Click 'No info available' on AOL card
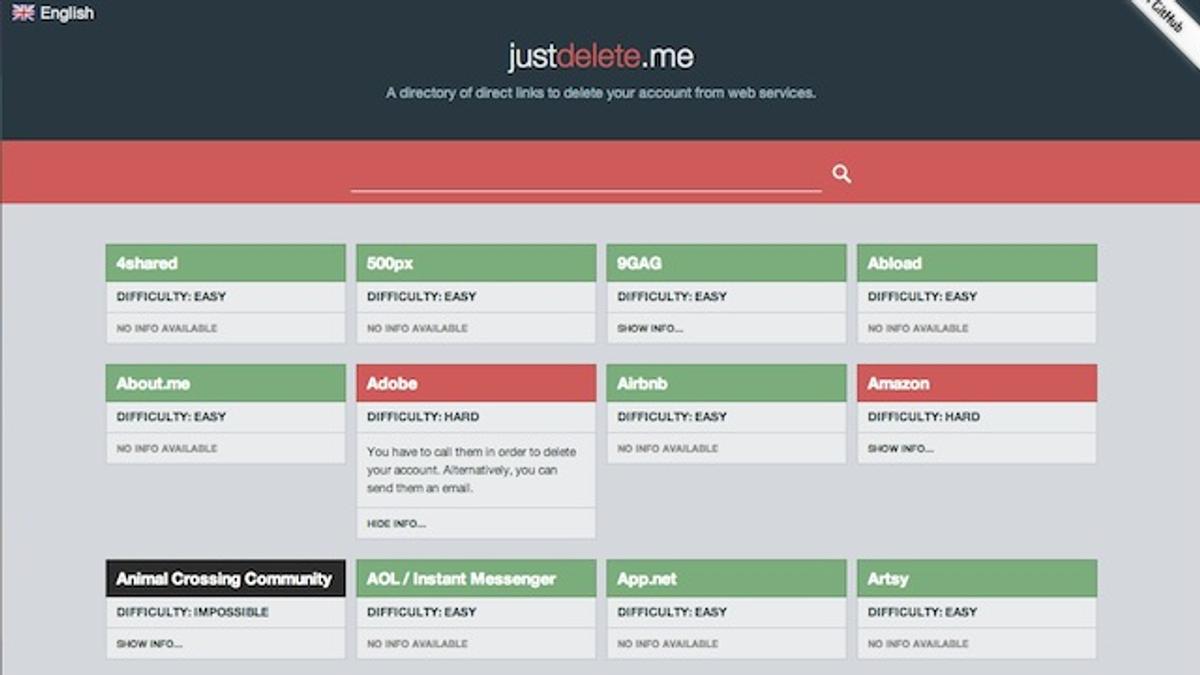Image resolution: width=1200 pixels, height=675 pixels. [x=417, y=643]
